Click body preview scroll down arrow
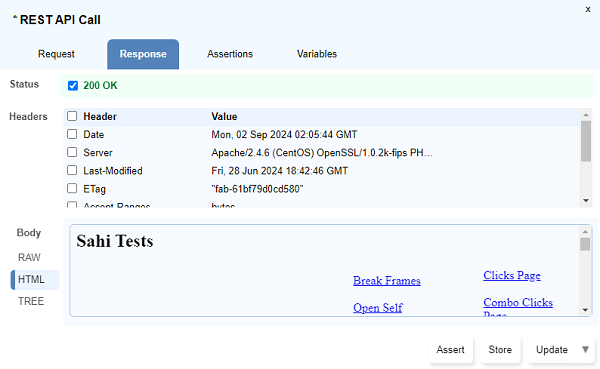The image size is (600, 369). 585,310
